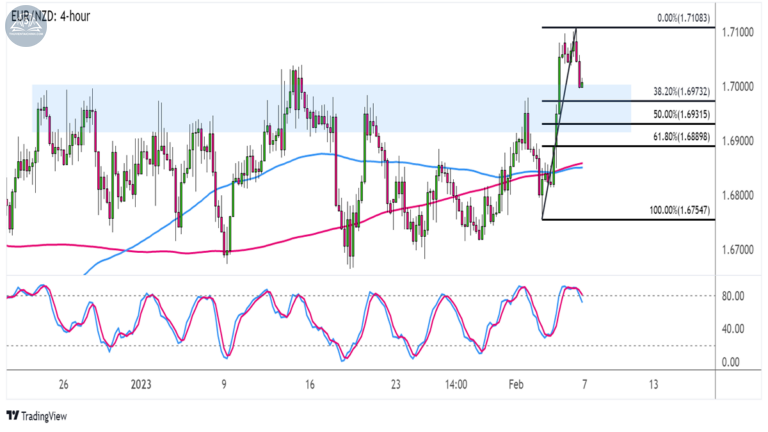The image size is (768, 432).
Task: Click the 1.70000 price axis label
Action: pos(738,87)
